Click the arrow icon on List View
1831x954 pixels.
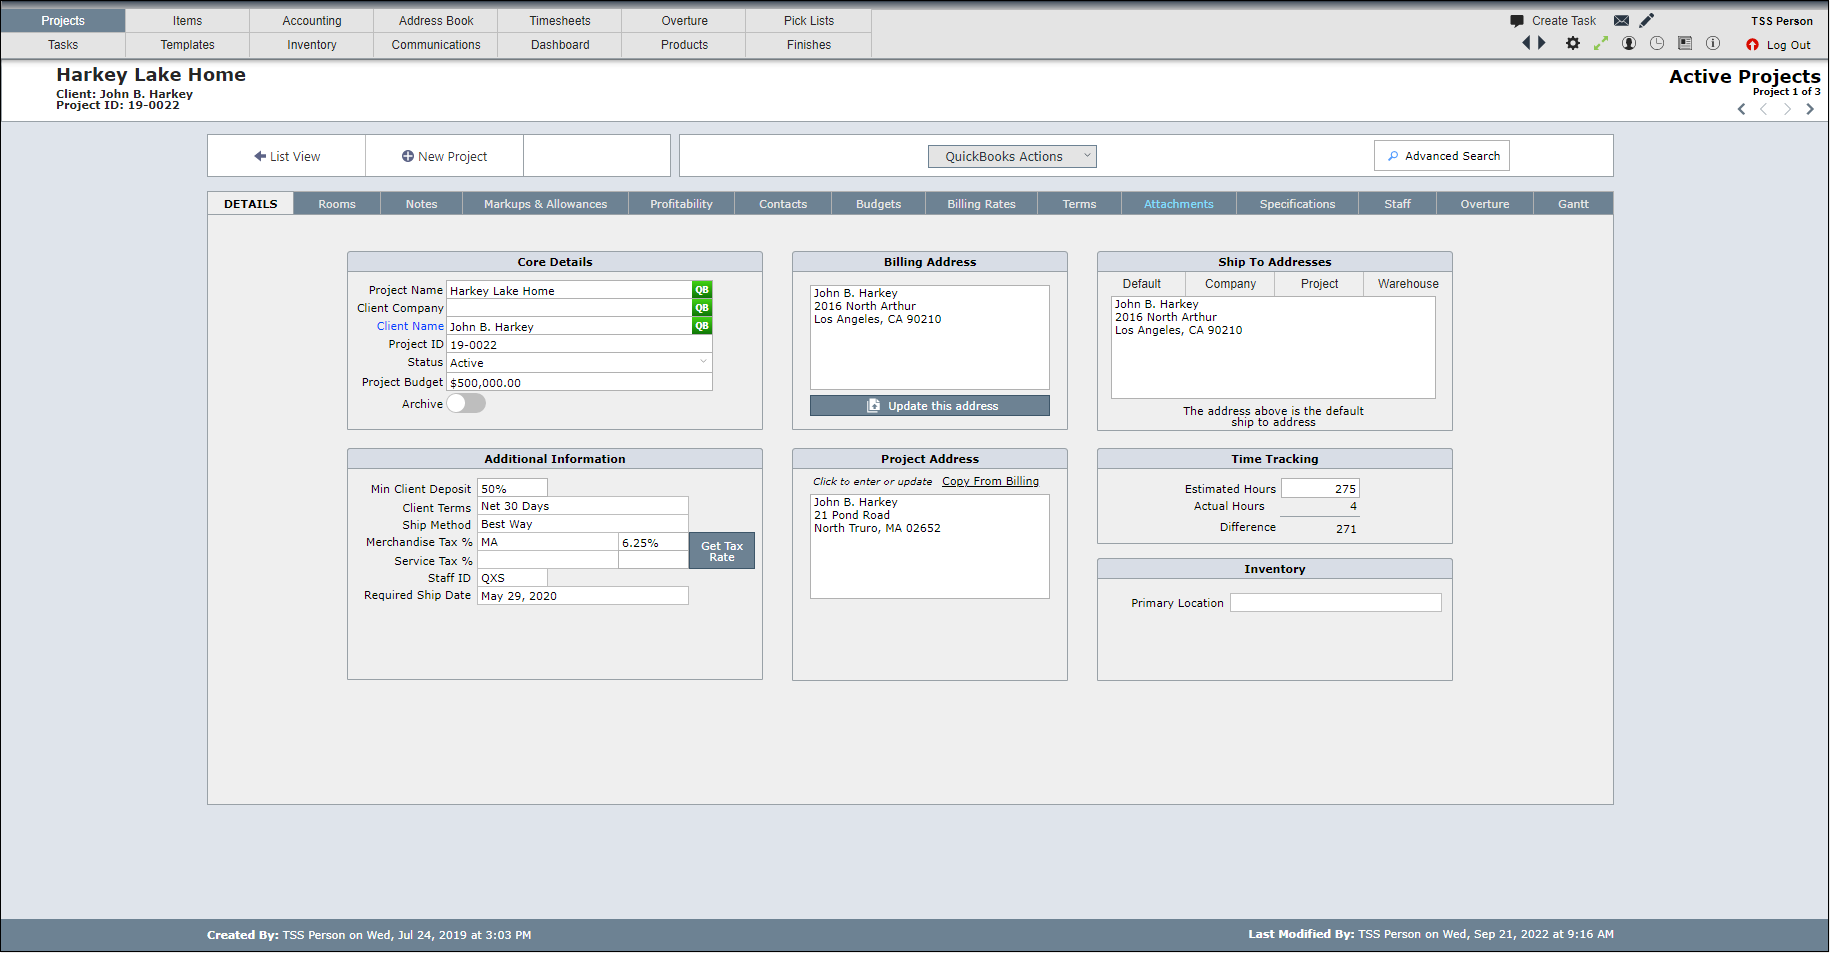point(260,156)
